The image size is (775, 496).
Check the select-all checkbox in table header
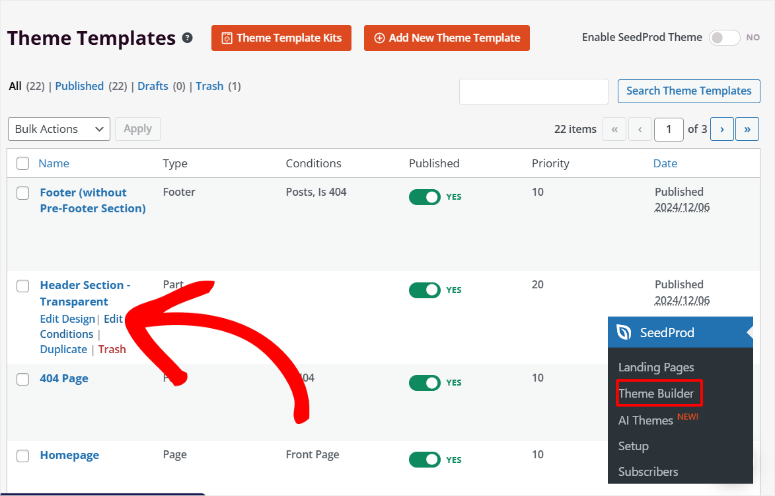point(23,164)
